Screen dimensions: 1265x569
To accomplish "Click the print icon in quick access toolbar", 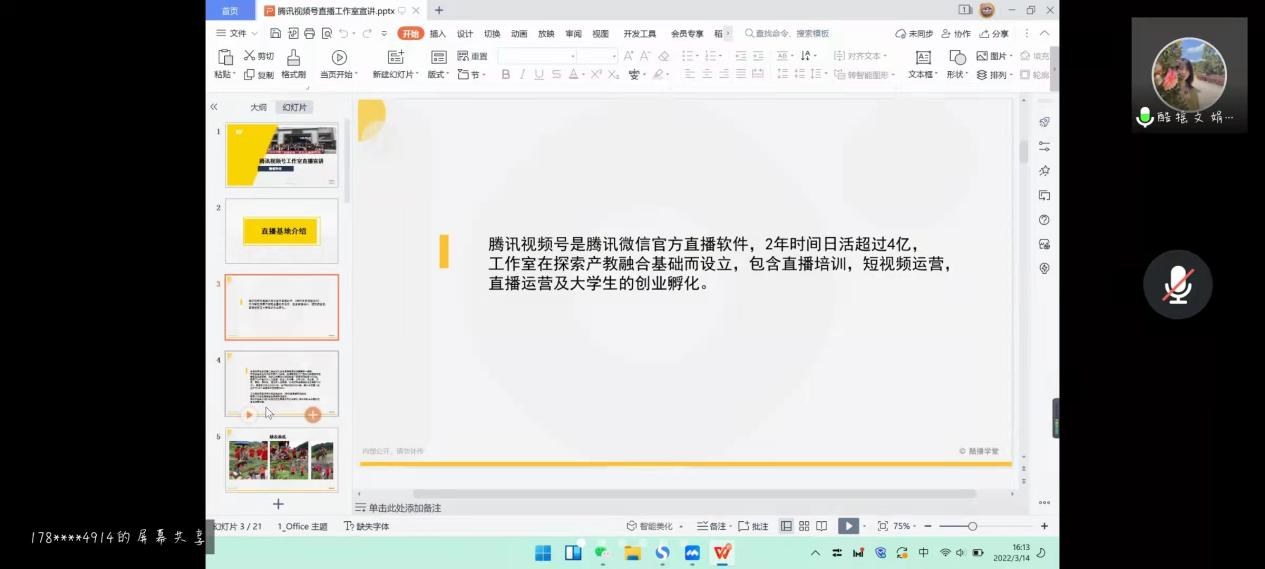I will [x=309, y=33].
